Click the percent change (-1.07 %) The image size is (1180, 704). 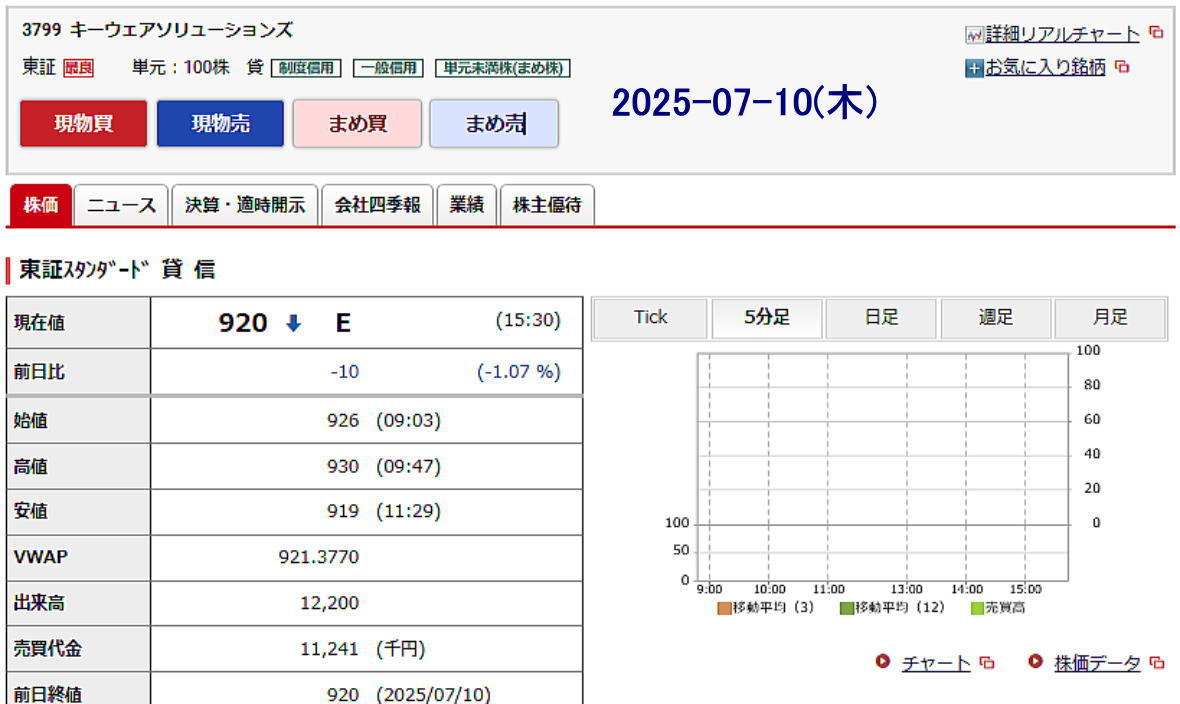pyautogui.click(x=519, y=372)
